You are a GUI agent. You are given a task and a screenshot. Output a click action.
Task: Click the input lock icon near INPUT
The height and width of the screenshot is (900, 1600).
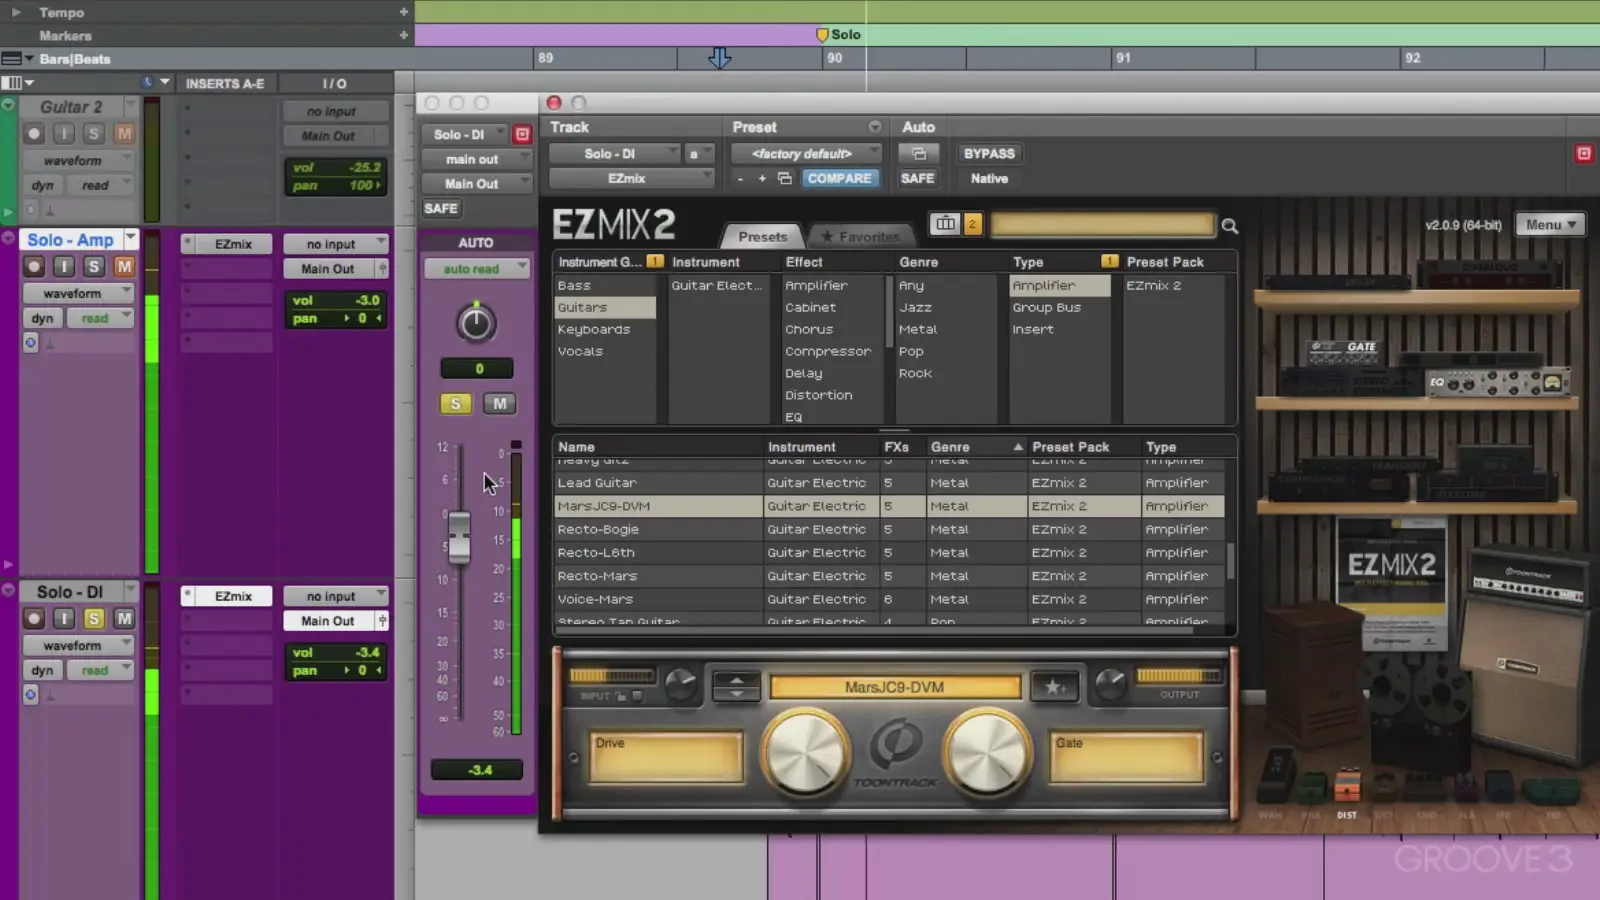pos(621,696)
